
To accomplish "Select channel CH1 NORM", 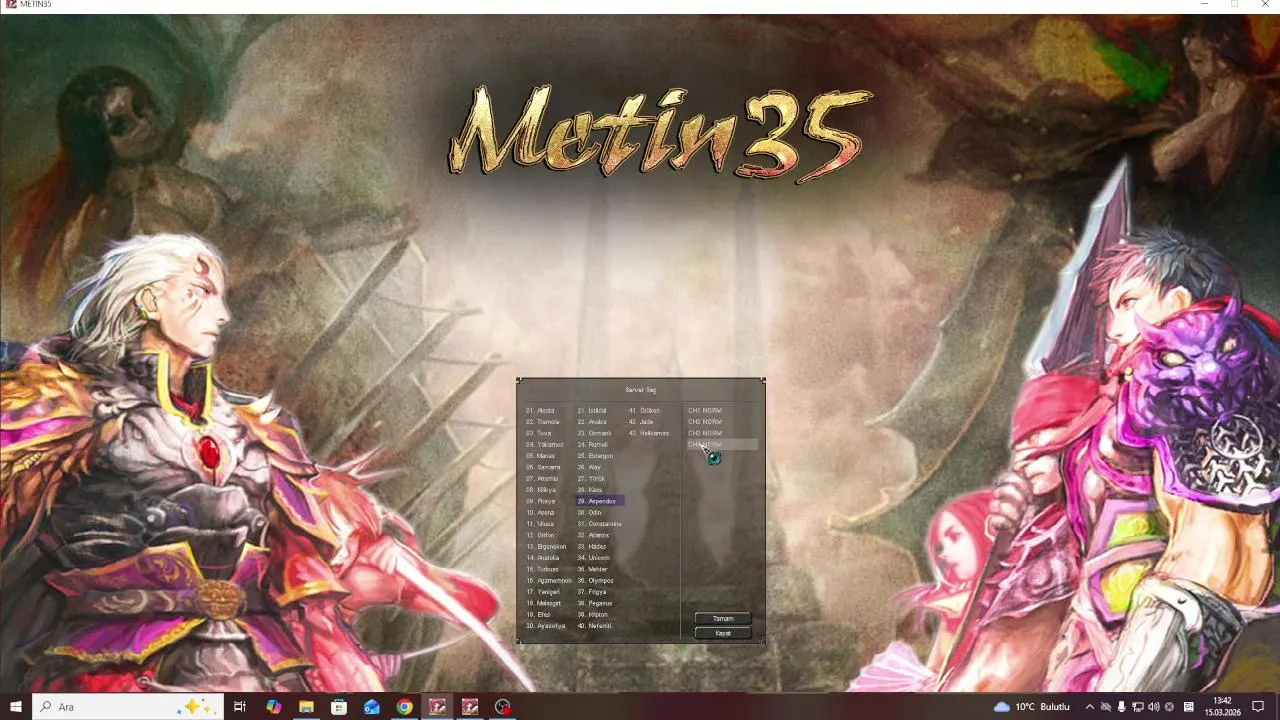I will coord(705,410).
